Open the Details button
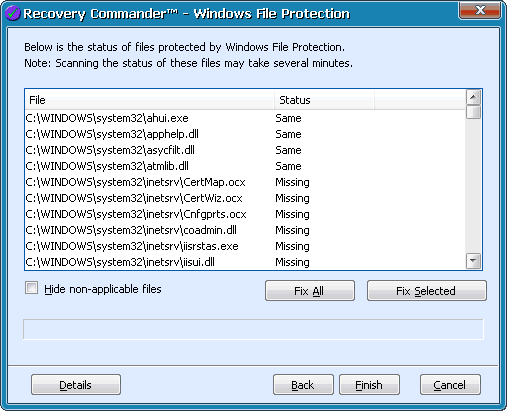Viewport: 507px width, 411px height. 76,385
